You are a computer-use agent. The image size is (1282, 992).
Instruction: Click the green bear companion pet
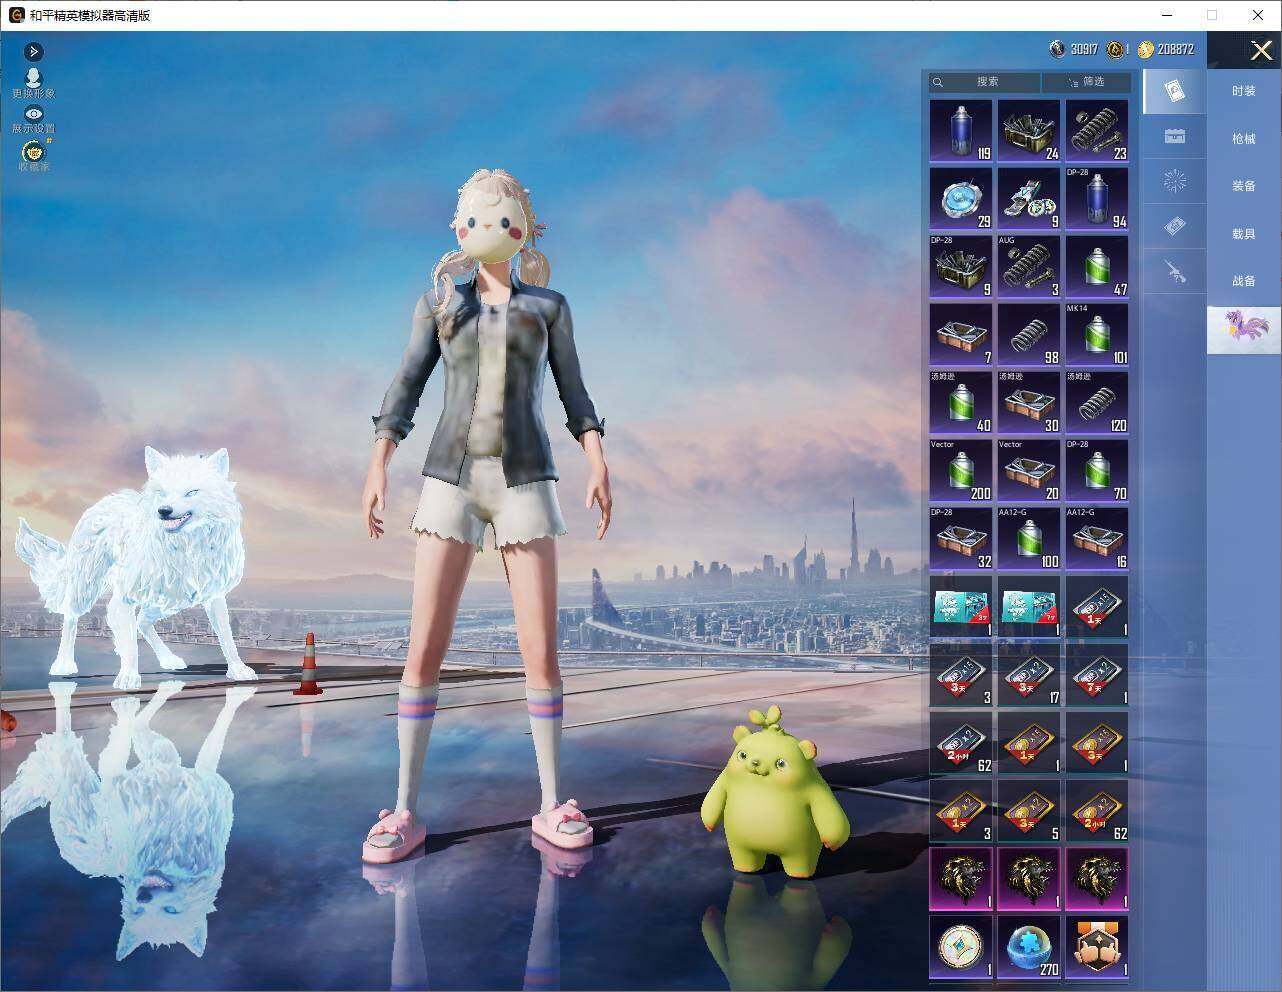tap(774, 793)
